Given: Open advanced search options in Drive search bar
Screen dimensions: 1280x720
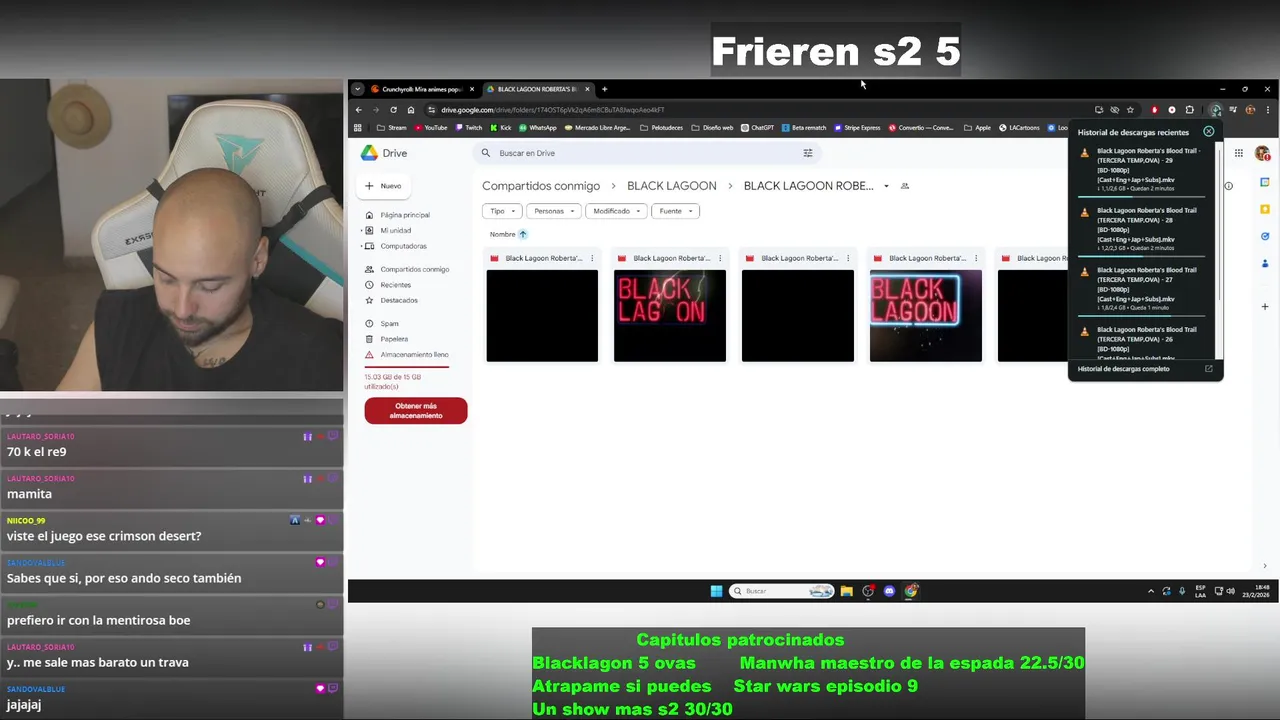Looking at the screenshot, I should pos(808,153).
